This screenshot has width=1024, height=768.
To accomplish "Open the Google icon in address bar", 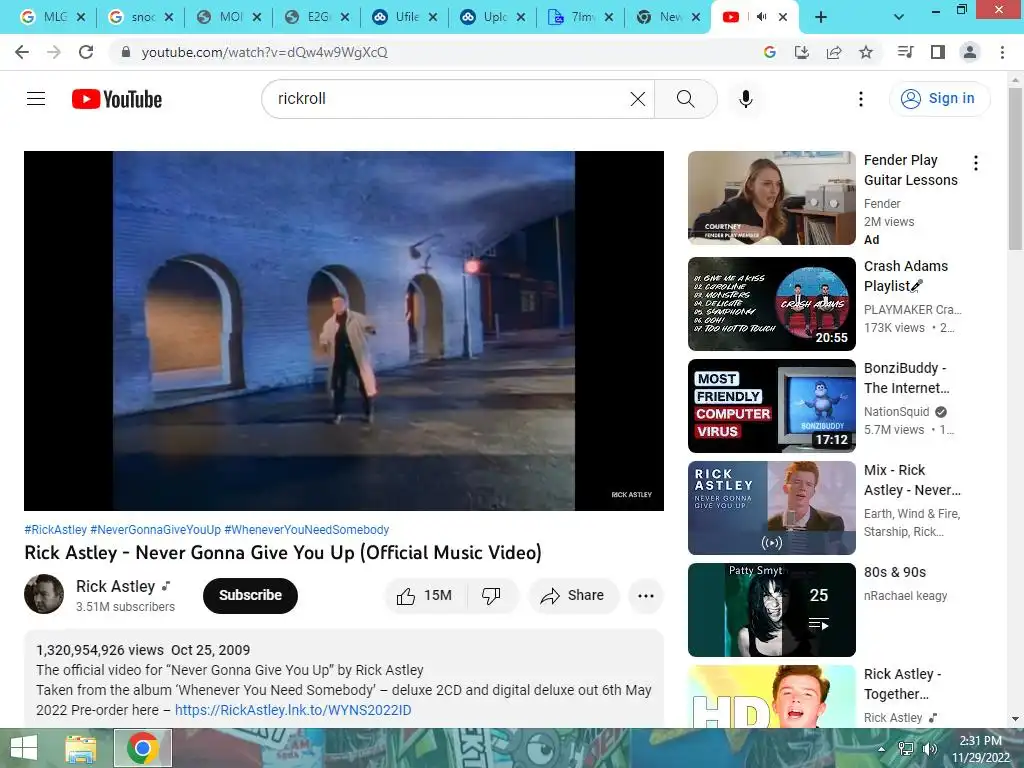I will [769, 52].
